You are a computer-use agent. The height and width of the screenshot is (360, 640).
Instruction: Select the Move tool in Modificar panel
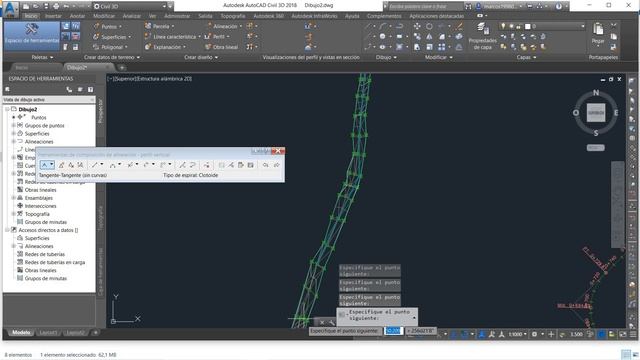click(417, 27)
